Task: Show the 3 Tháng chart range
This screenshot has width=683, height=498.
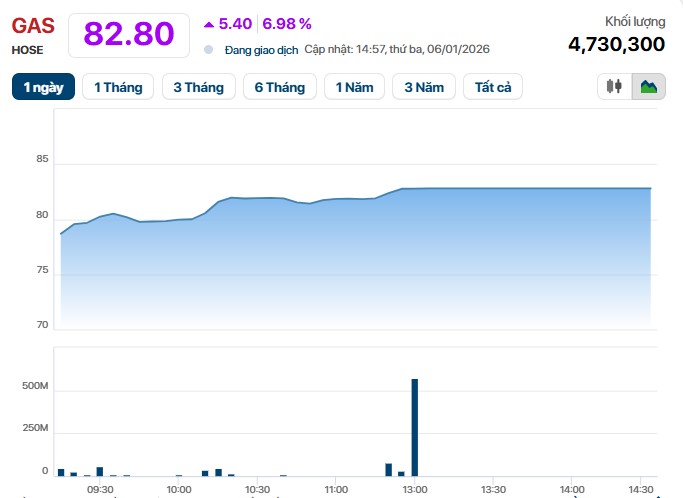Action: click(198, 87)
